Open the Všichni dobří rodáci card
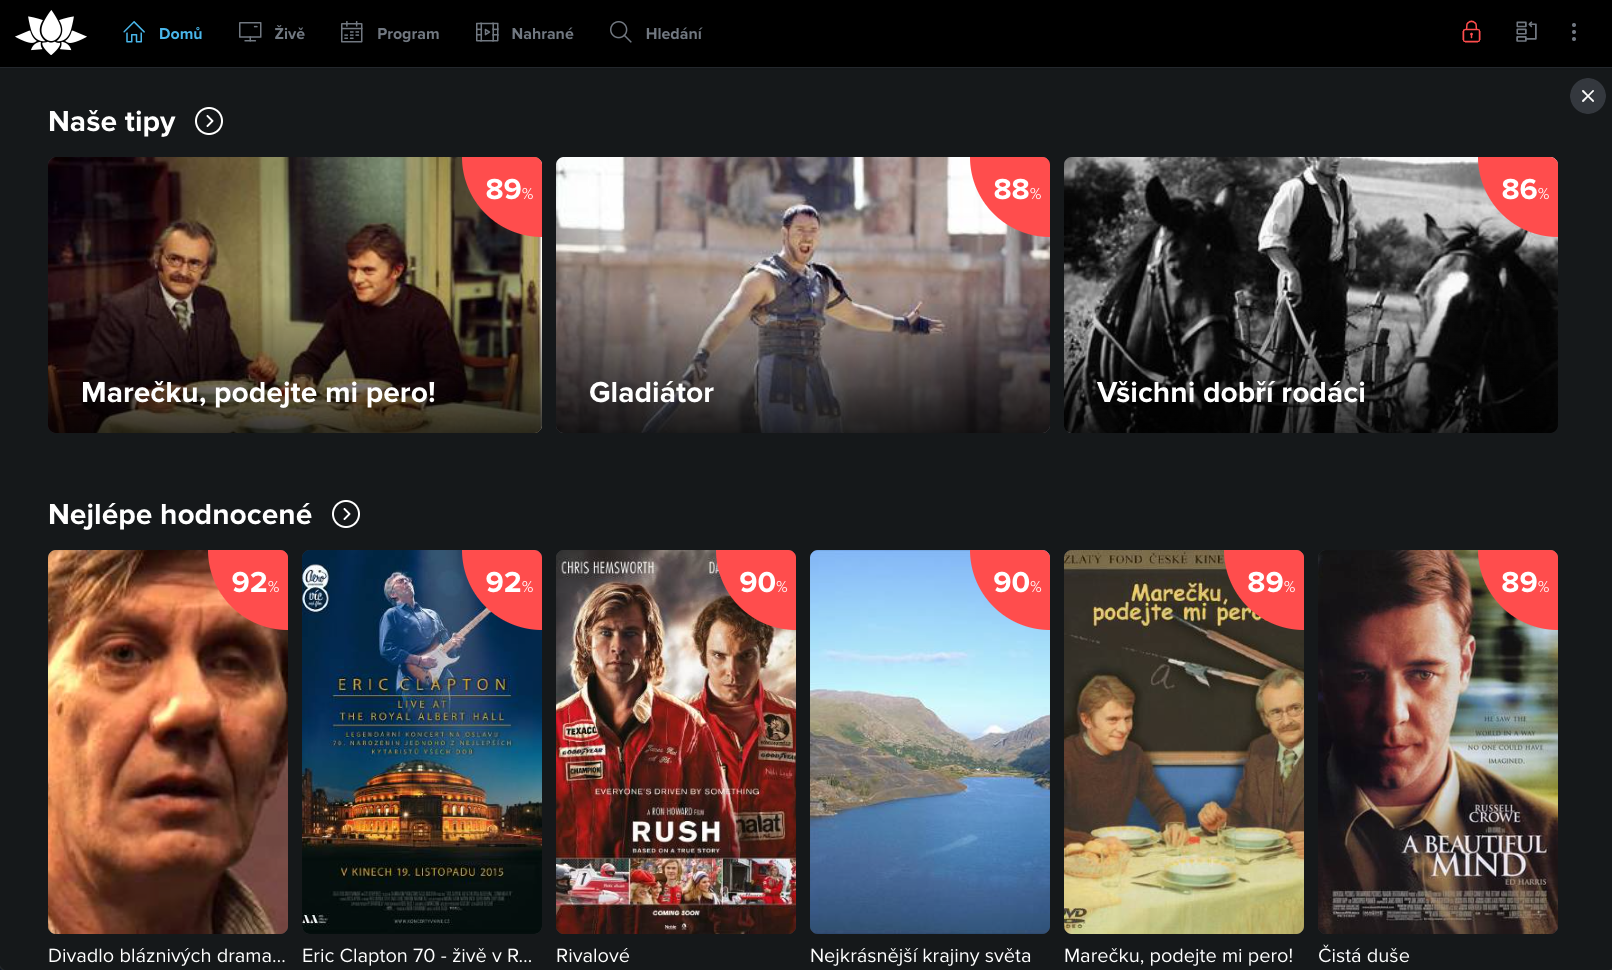The image size is (1612, 970). tap(1311, 295)
